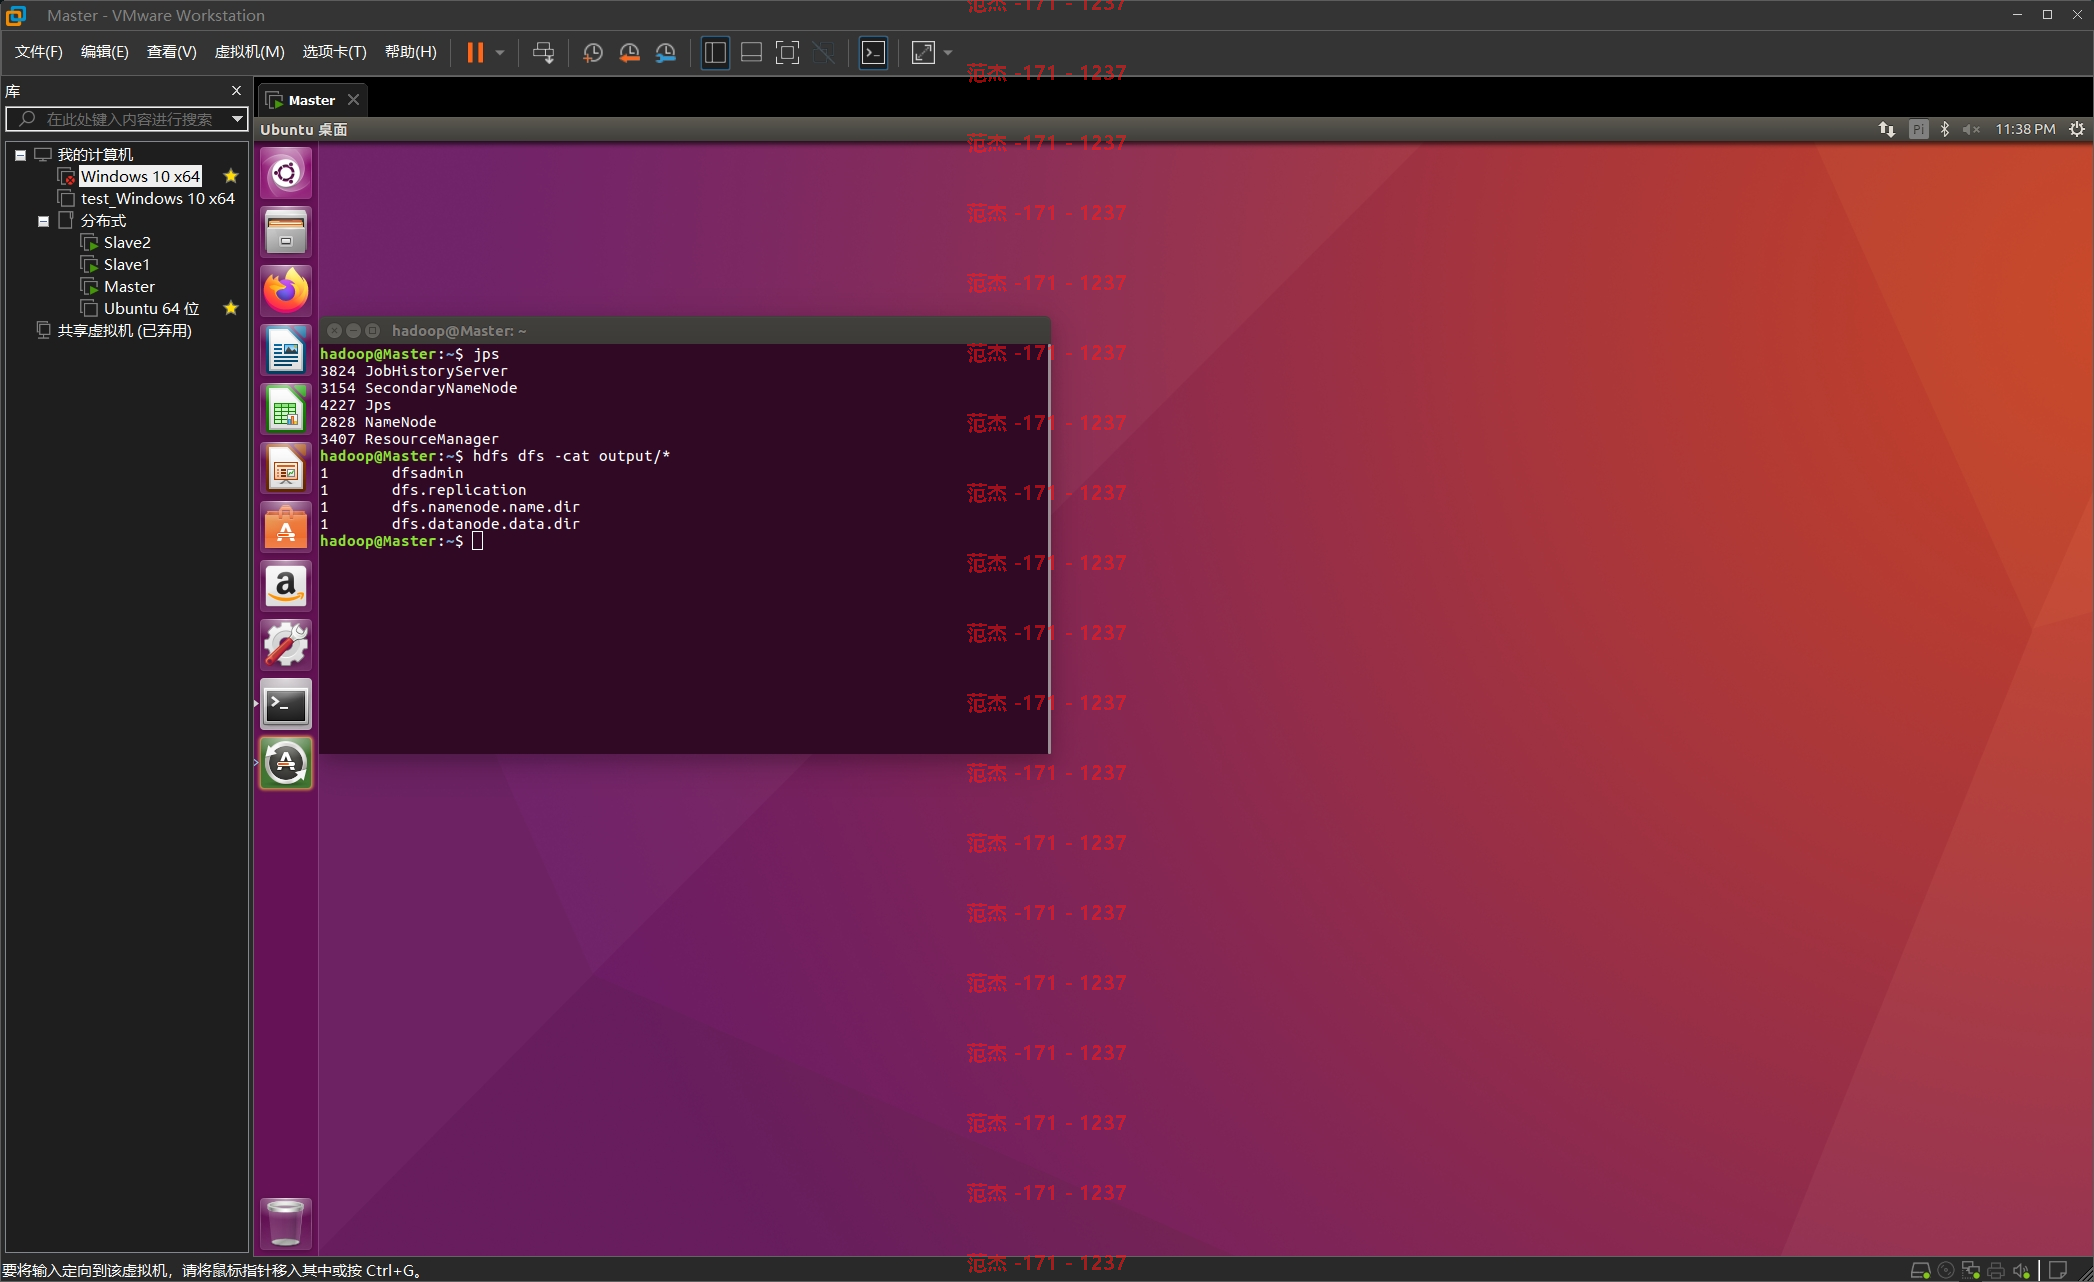Open LibreOffice Writer launcher icon
Image resolution: width=2094 pixels, height=1282 pixels.
pyautogui.click(x=286, y=350)
